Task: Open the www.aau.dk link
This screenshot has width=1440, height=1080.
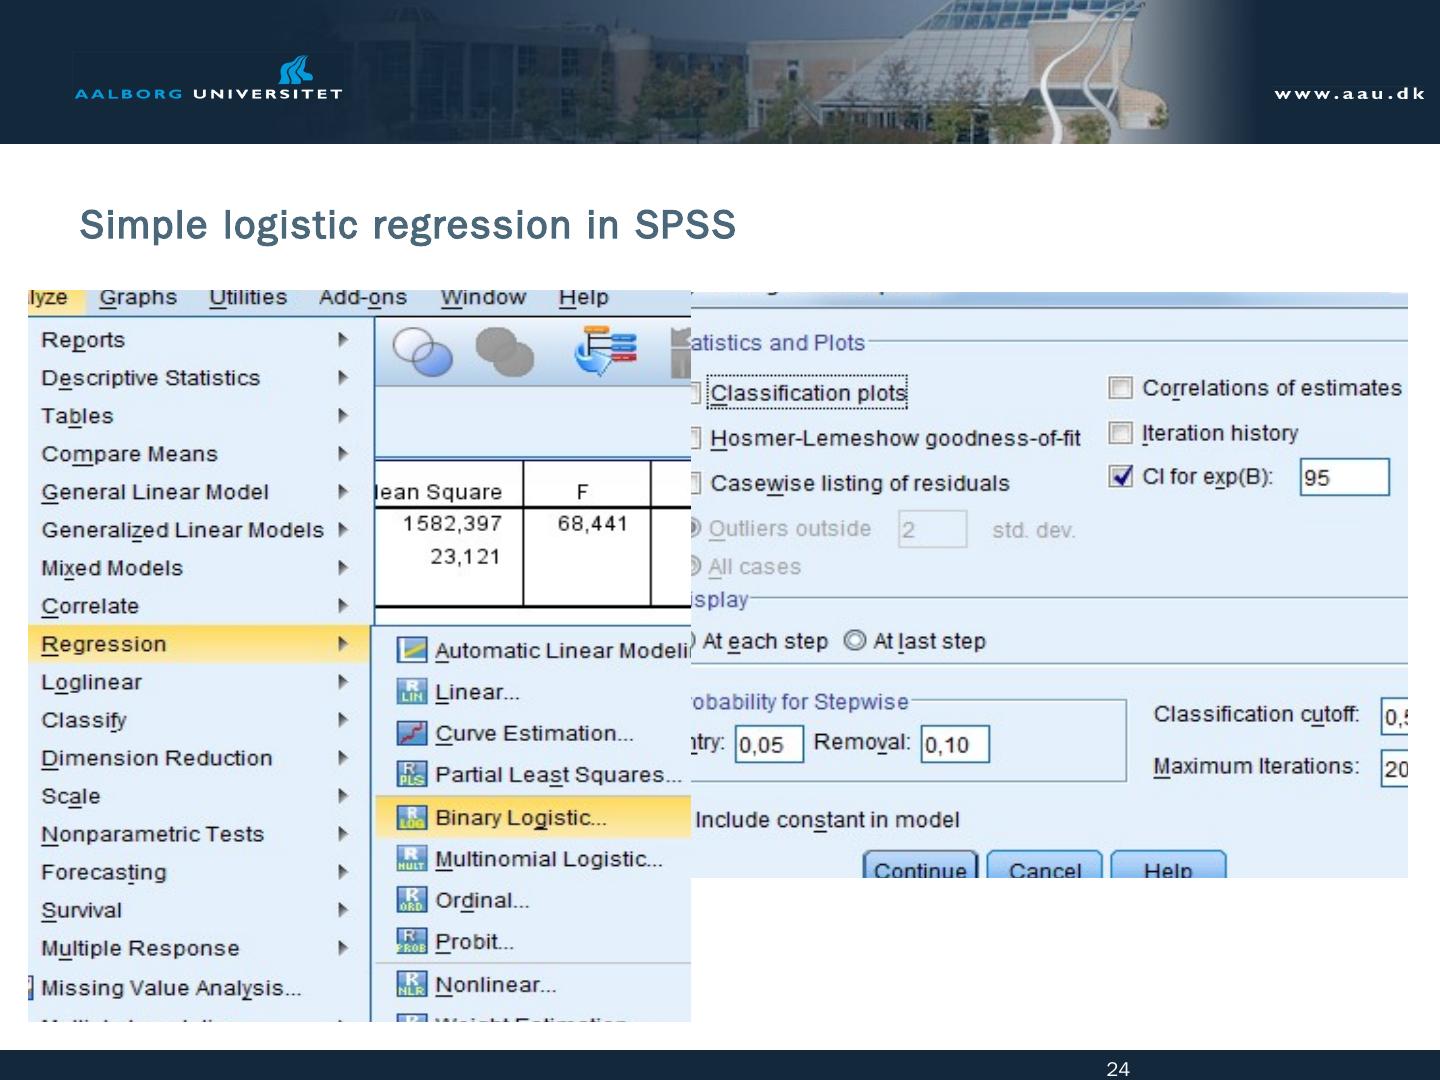Action: coord(1349,94)
